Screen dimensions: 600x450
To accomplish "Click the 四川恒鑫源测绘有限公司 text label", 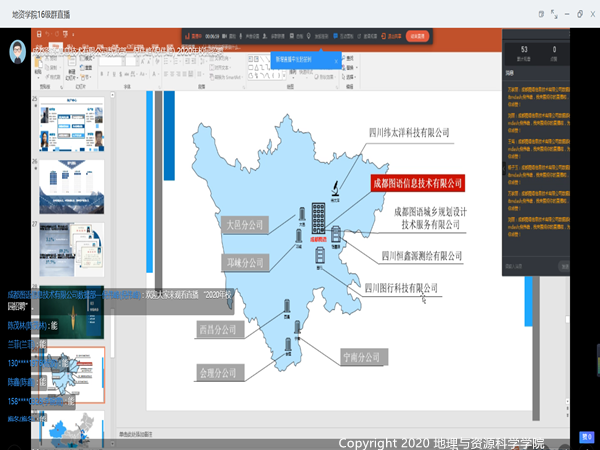I will [421, 256].
